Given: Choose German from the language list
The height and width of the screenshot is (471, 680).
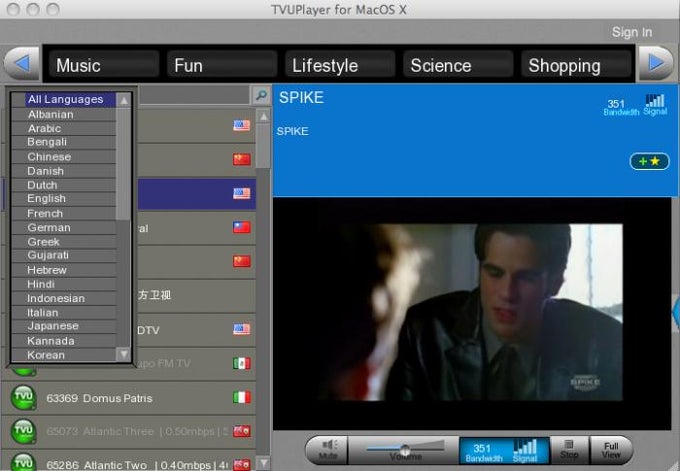Looking at the screenshot, I should (x=64, y=227).
